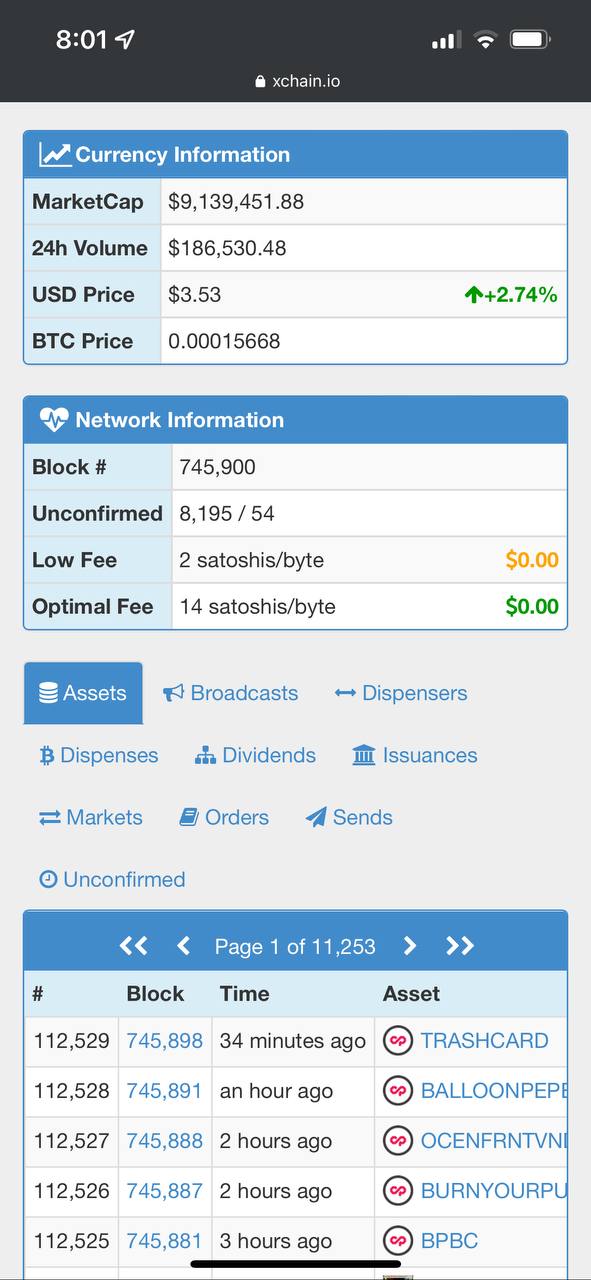591x1280 pixels.
Task: Open block 745,898 link
Action: tap(165, 1041)
